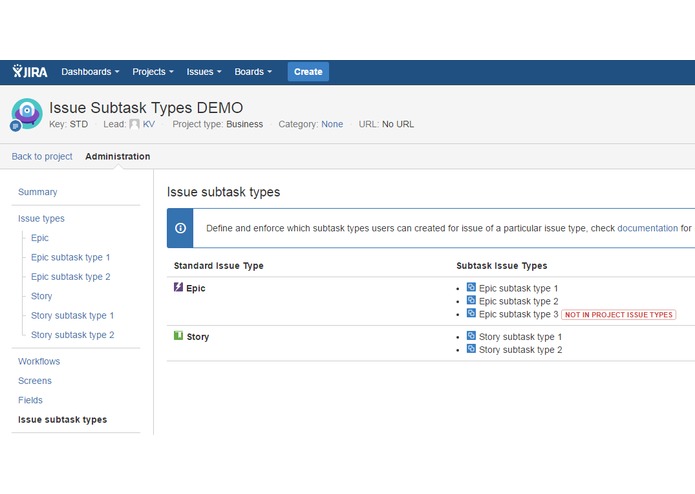Viewport: 695px width, 494px height.
Task: Click the Standard Issue Type column header
Action: [x=219, y=266]
